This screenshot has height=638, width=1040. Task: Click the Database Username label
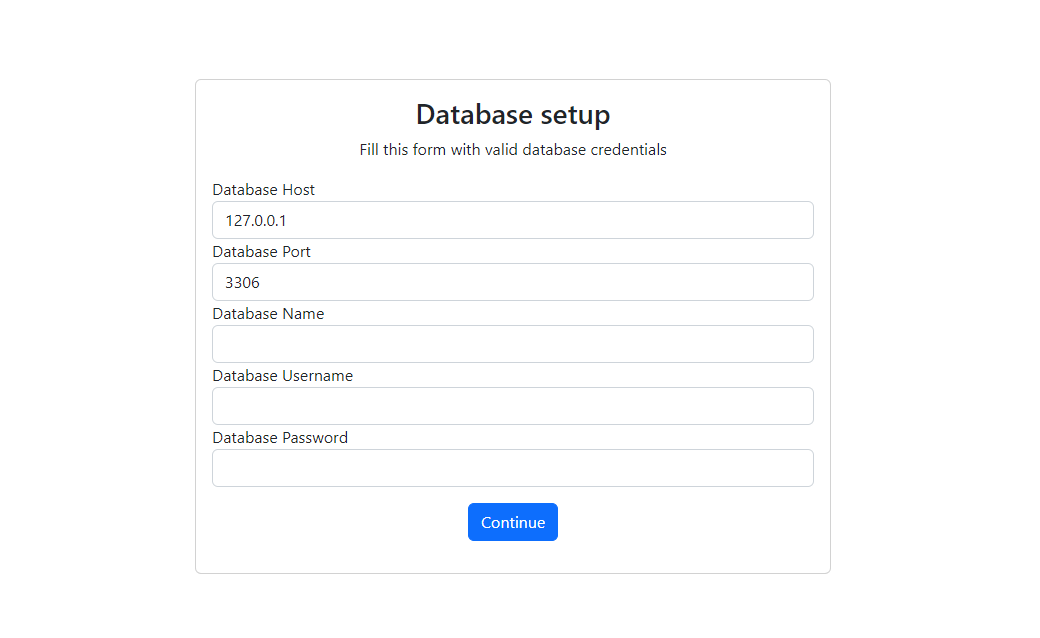click(x=282, y=375)
